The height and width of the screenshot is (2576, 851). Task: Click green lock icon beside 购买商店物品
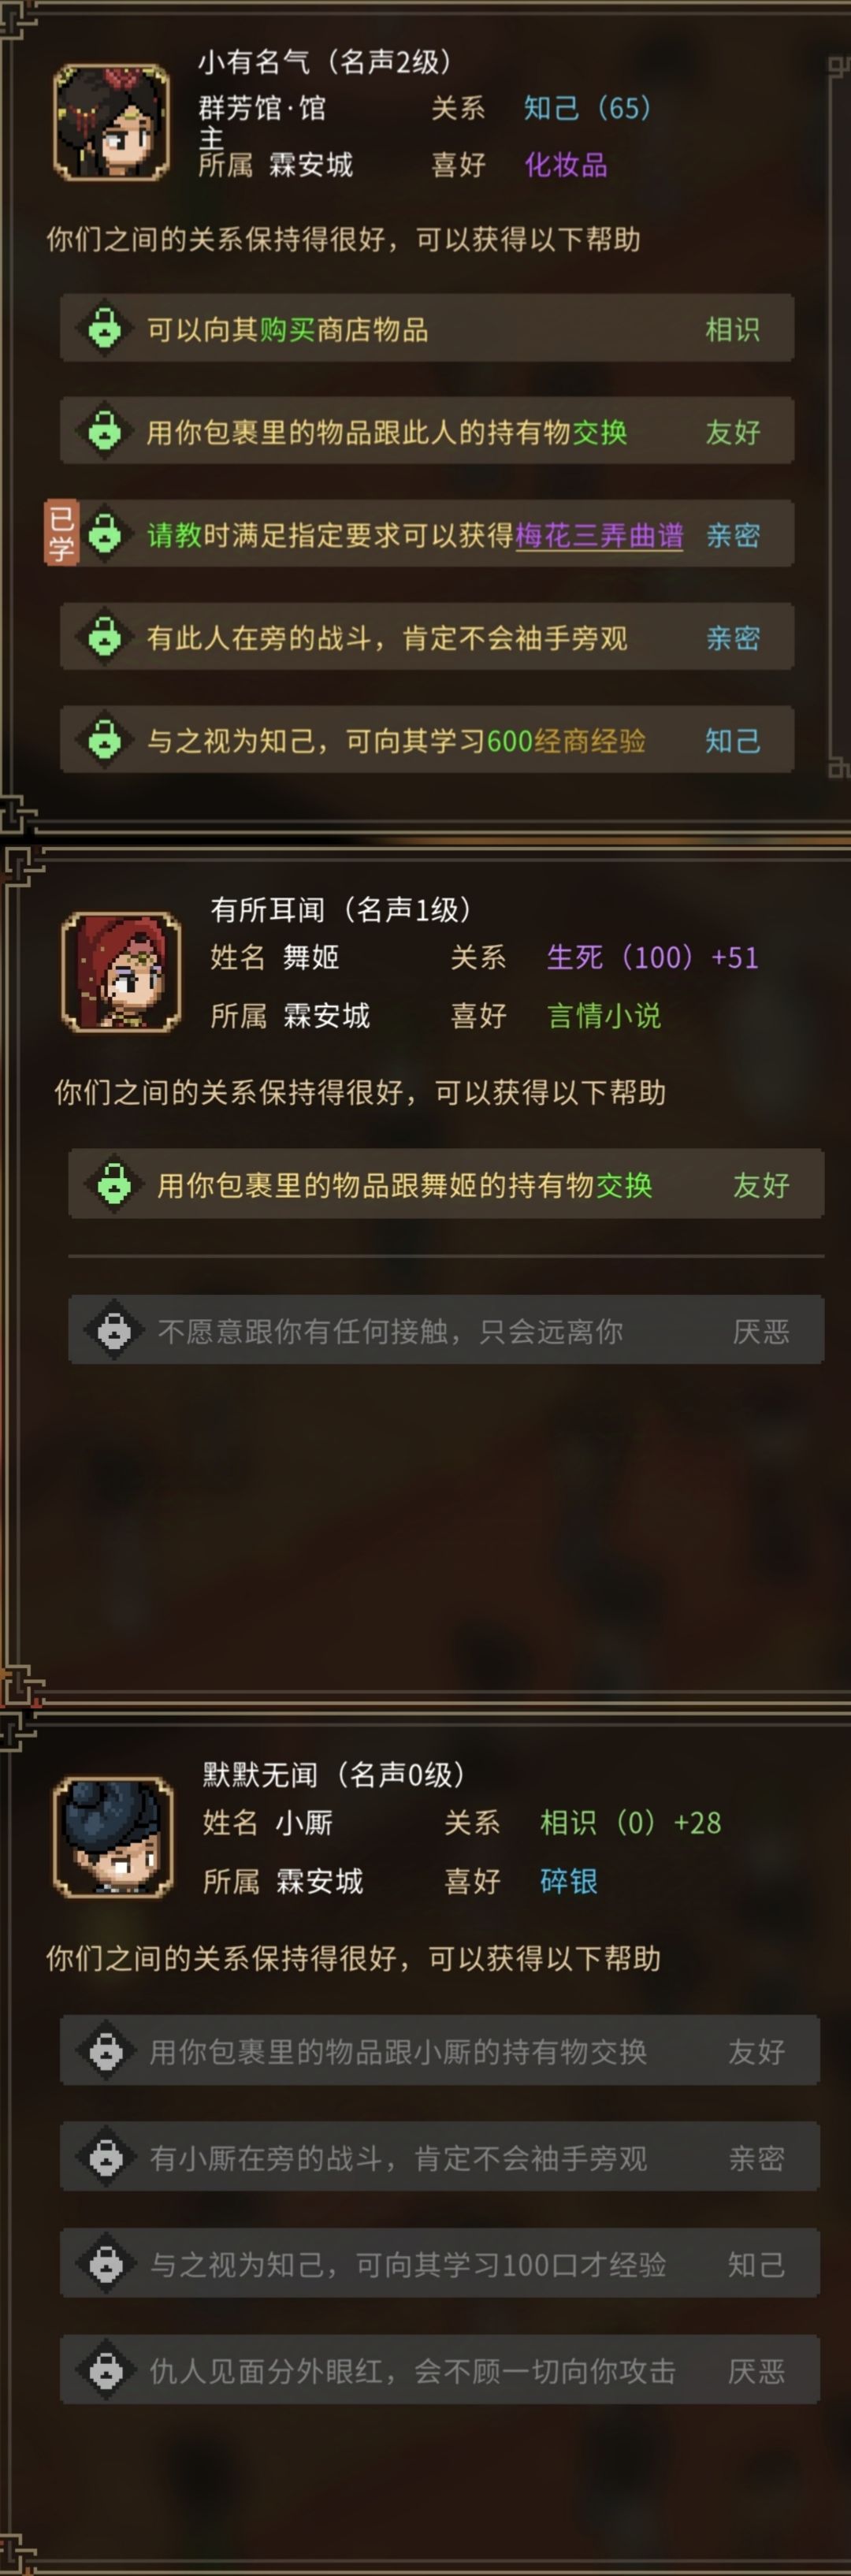pos(105,328)
